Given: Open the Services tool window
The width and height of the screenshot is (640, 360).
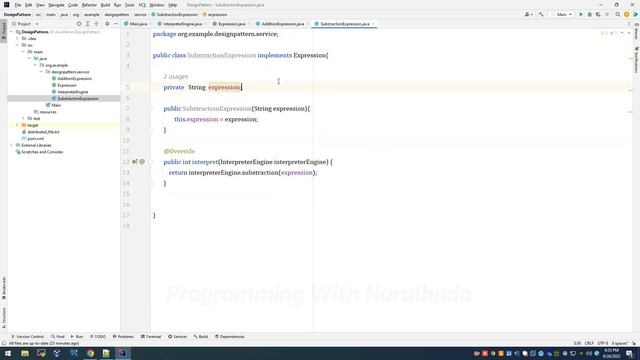Looking at the screenshot, I should tap(178, 337).
